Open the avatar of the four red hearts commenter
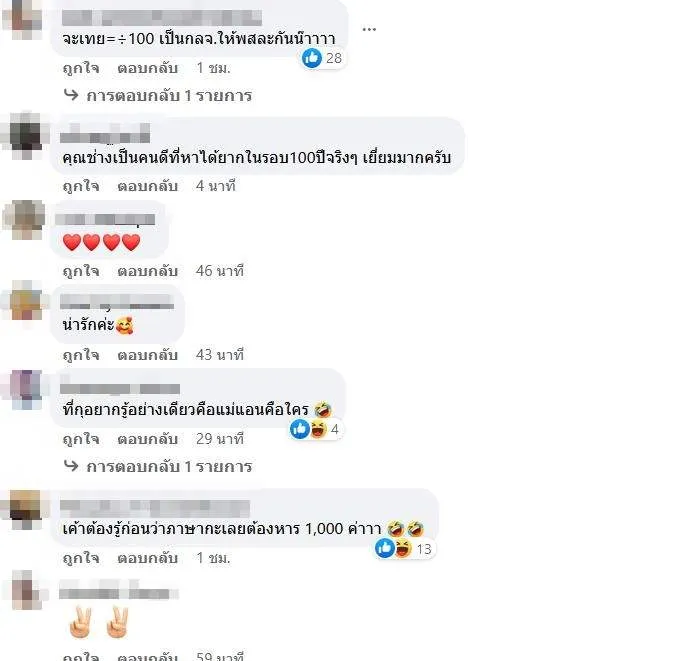 tap(25, 220)
